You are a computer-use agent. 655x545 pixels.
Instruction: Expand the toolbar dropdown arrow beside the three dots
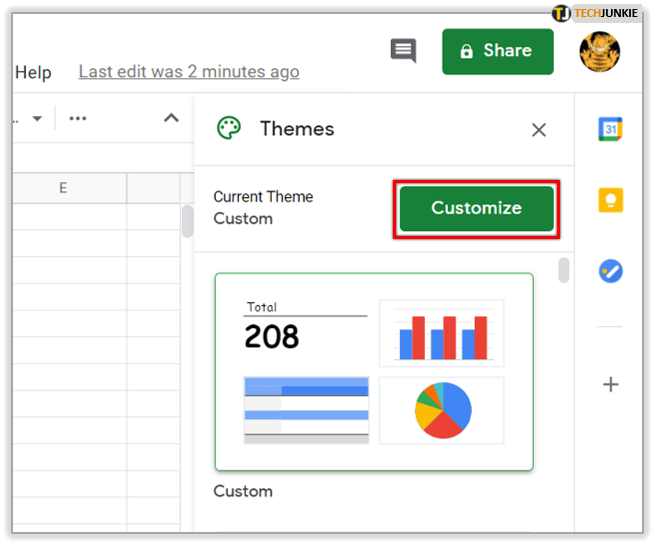[x=37, y=119]
